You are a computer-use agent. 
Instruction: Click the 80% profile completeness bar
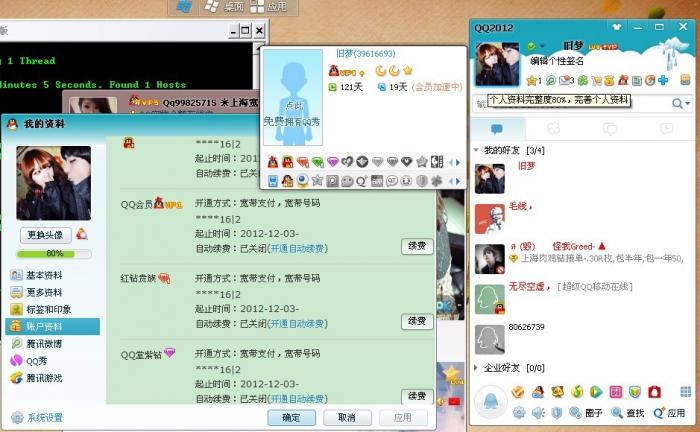click(54, 253)
